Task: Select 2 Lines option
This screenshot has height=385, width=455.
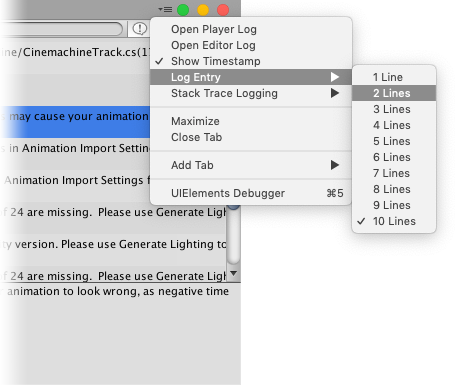Action: pos(394,93)
